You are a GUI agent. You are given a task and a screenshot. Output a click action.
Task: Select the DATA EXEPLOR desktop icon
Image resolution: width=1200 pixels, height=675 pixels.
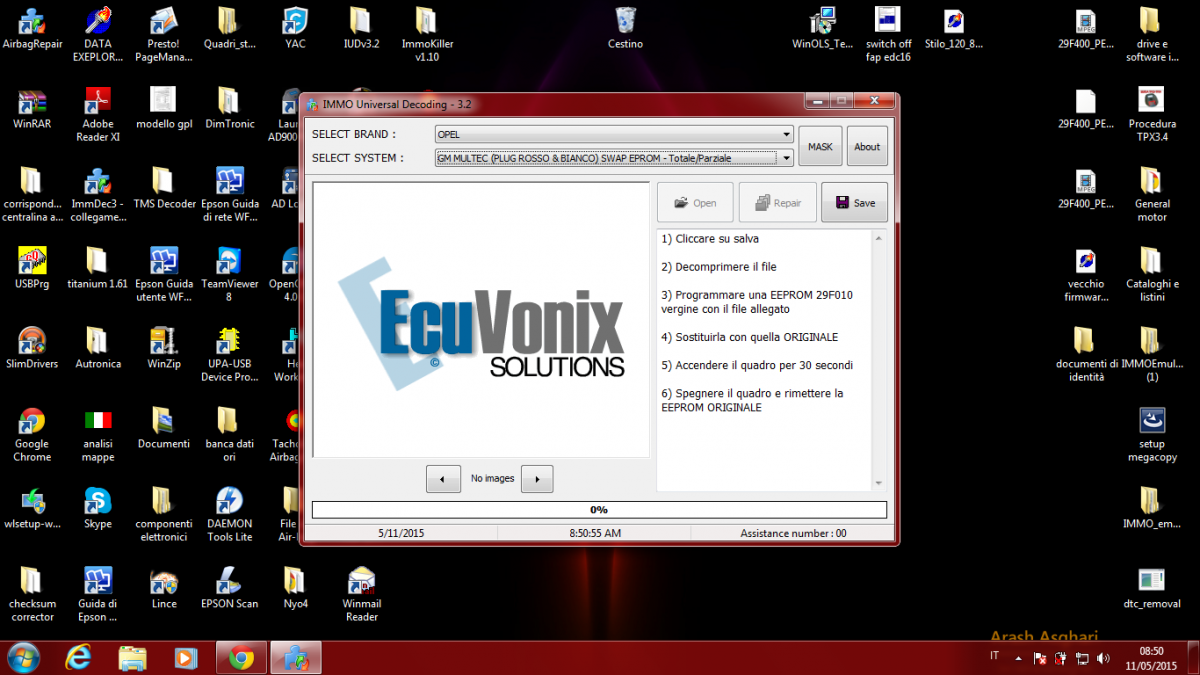tap(98, 35)
